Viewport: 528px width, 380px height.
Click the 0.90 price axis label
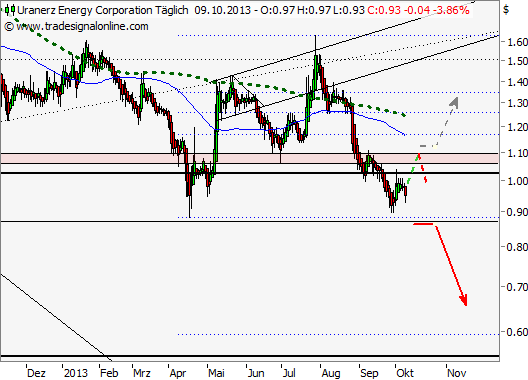tap(517, 212)
